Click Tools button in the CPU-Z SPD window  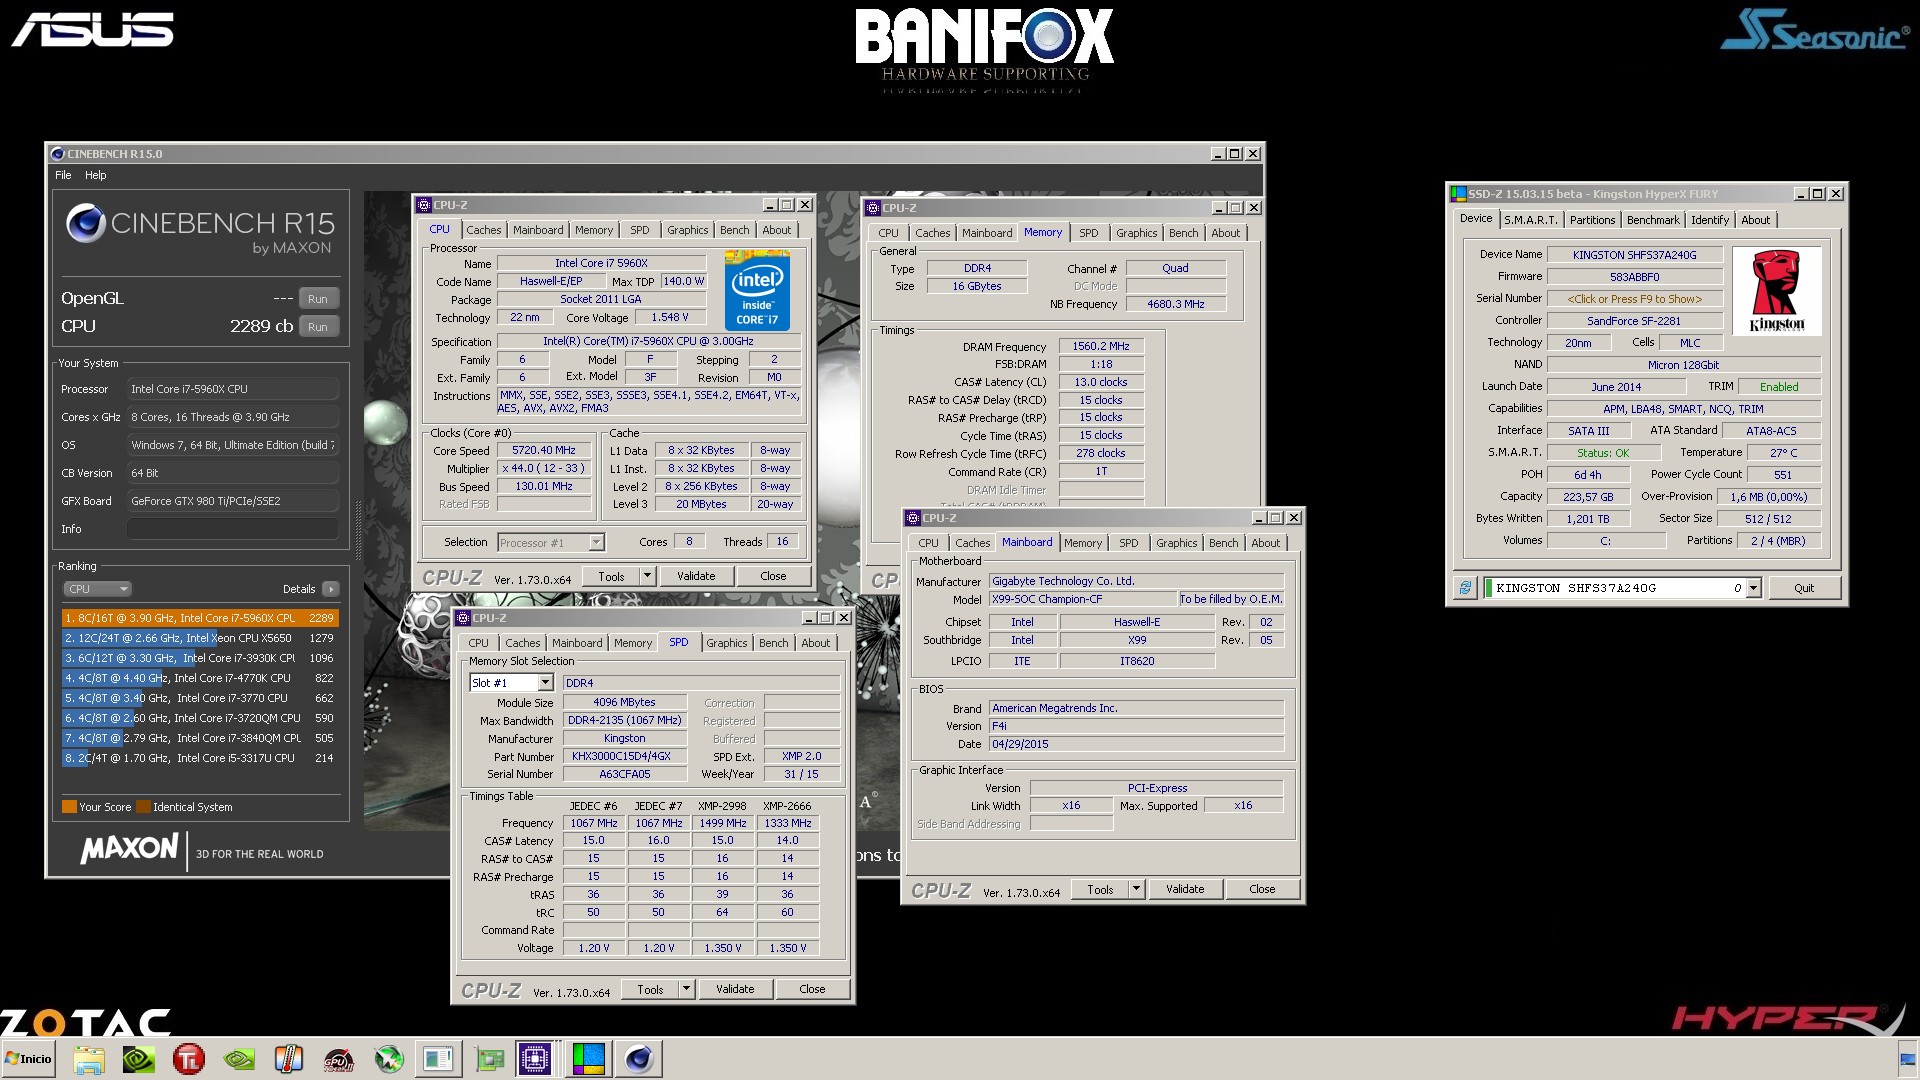click(650, 989)
